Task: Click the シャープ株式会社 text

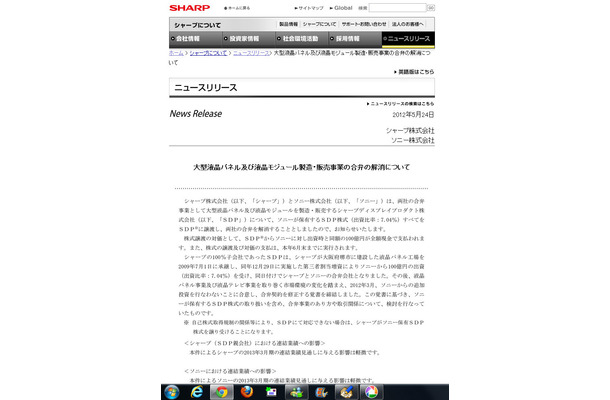Action: (x=410, y=130)
